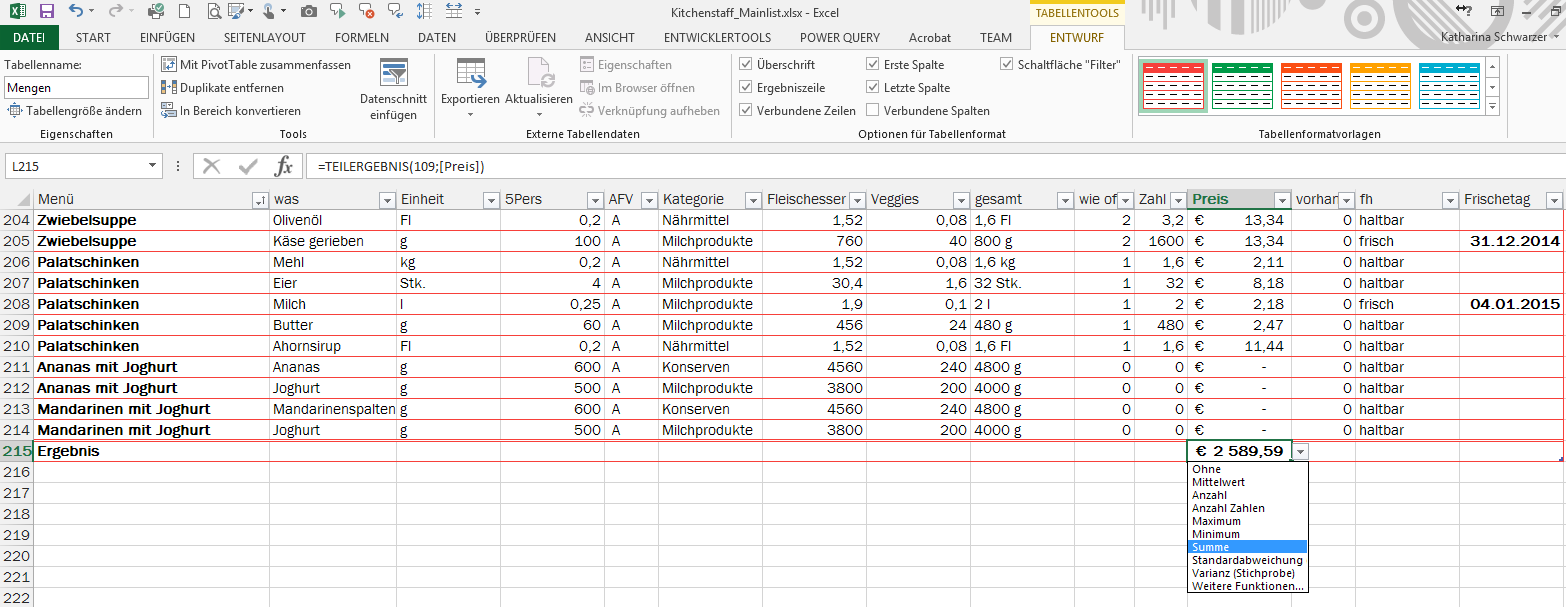This screenshot has height=607, width=1566.
Task: Click the Save icon in quick access toolbar
Action: [x=47, y=11]
